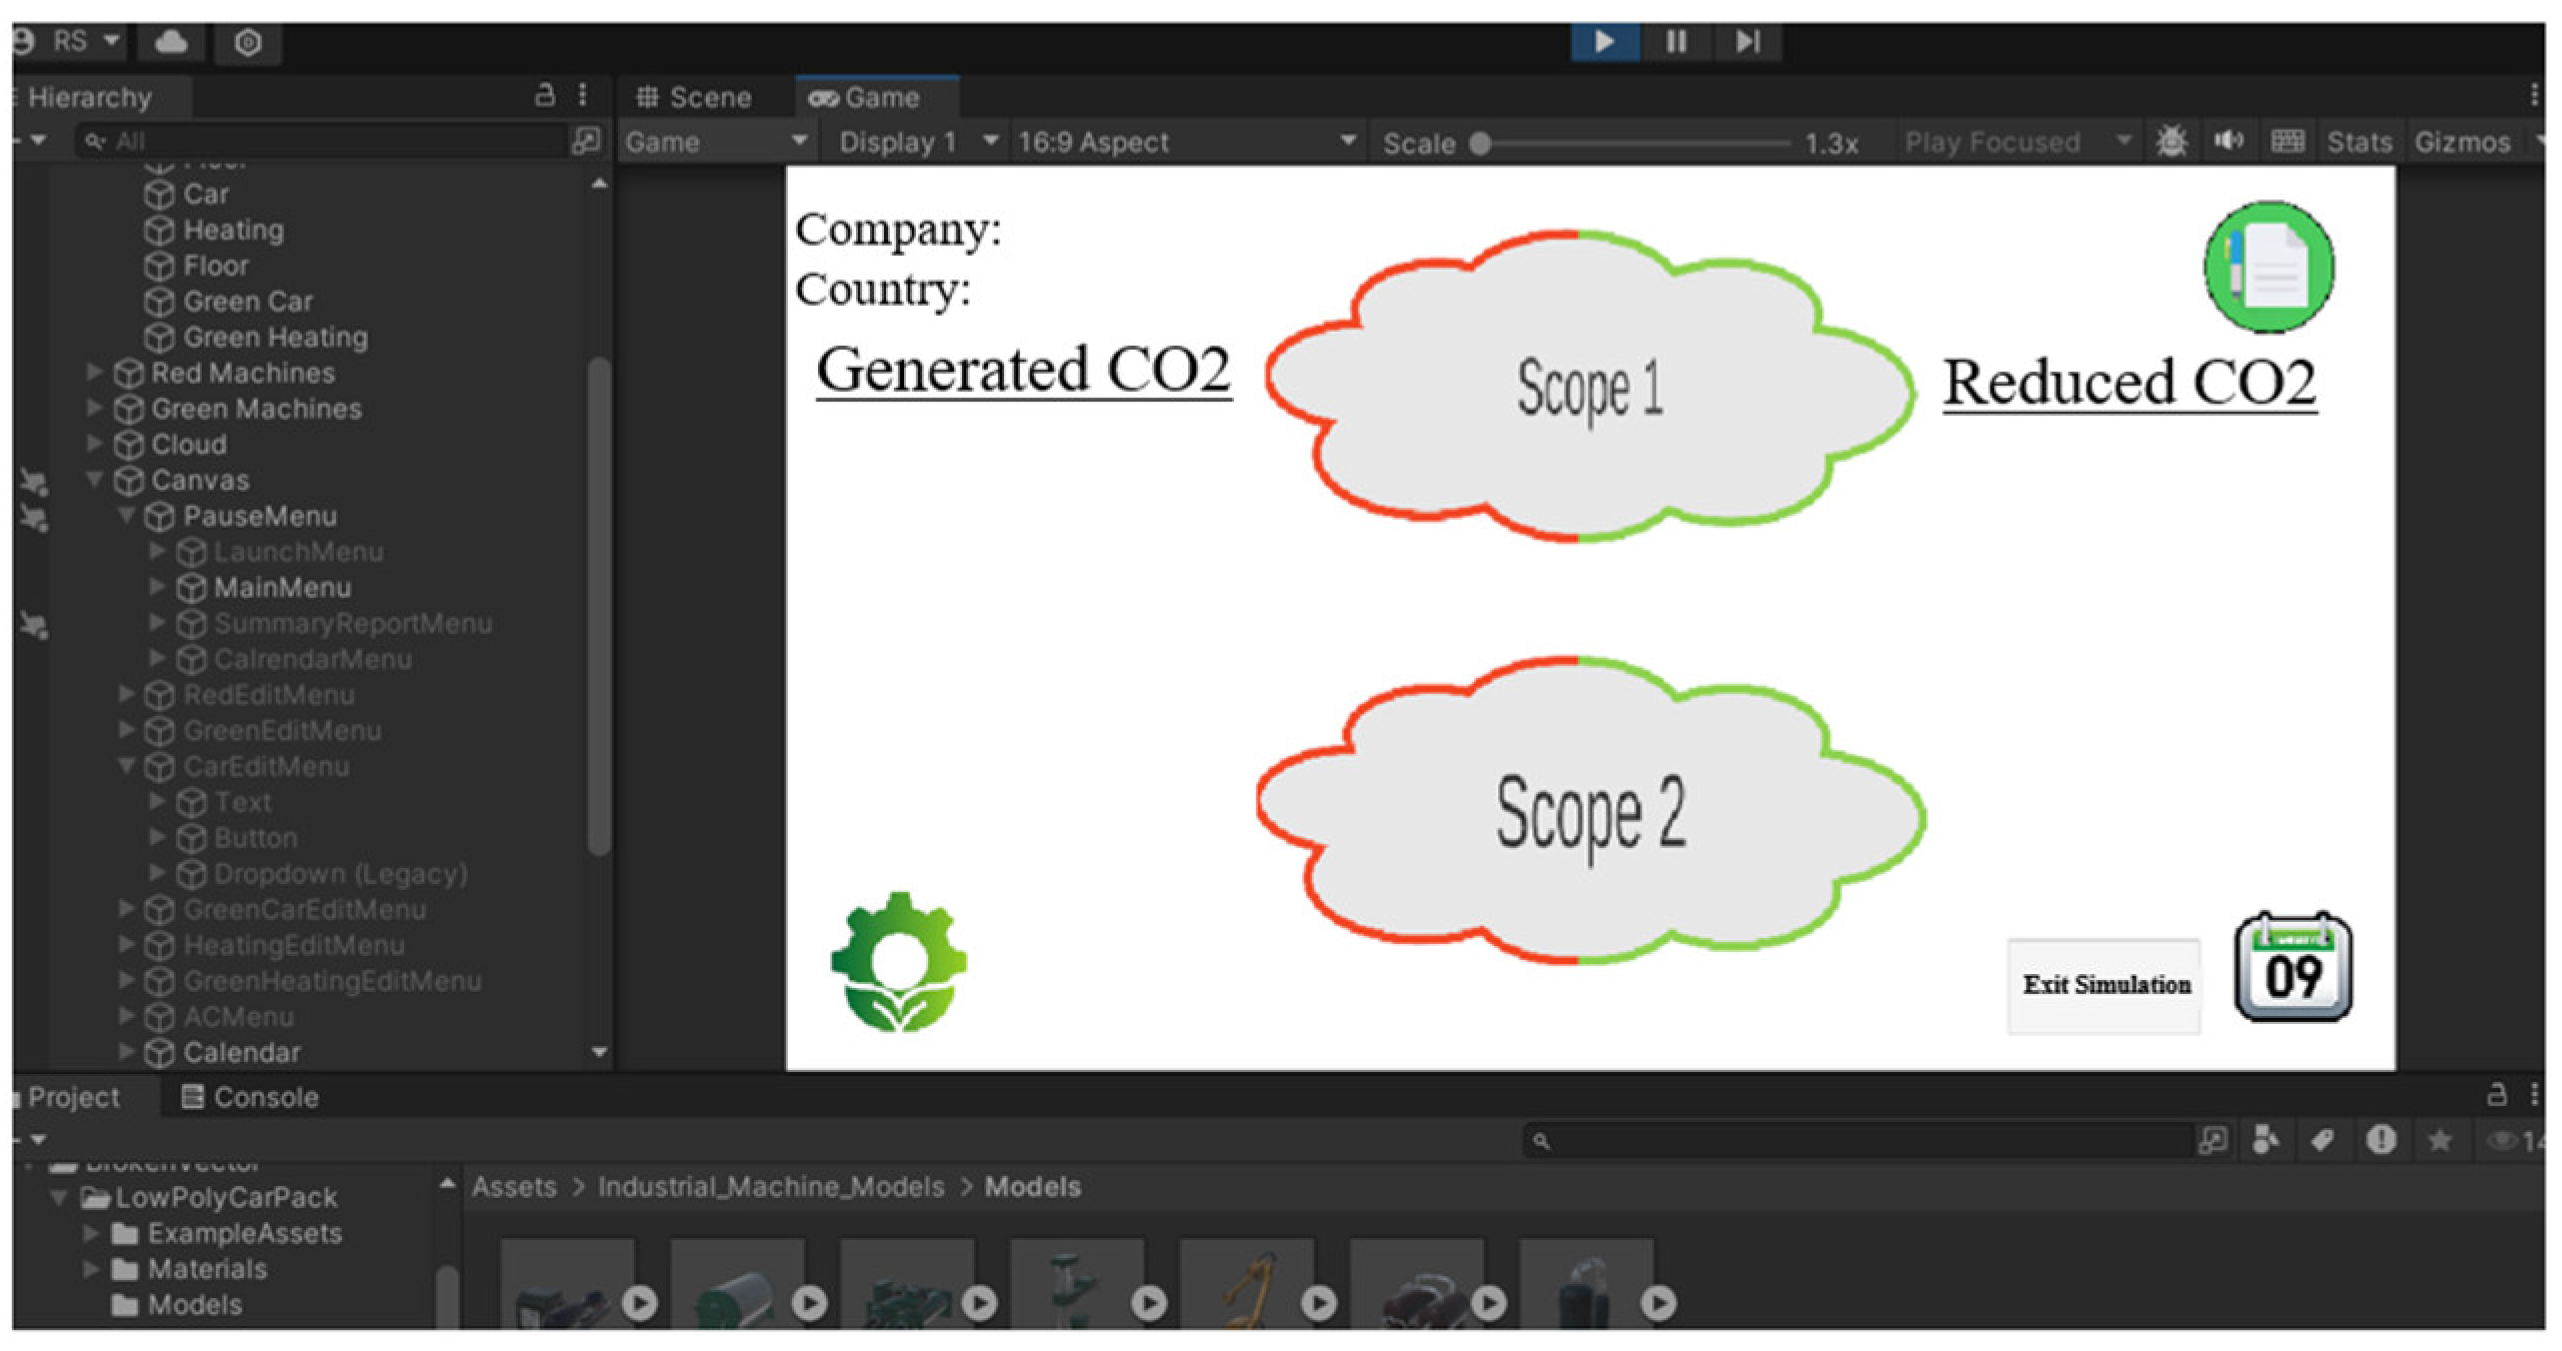Switch to the Console tab
This screenshot has height=1351, width=2562.
[x=250, y=1097]
